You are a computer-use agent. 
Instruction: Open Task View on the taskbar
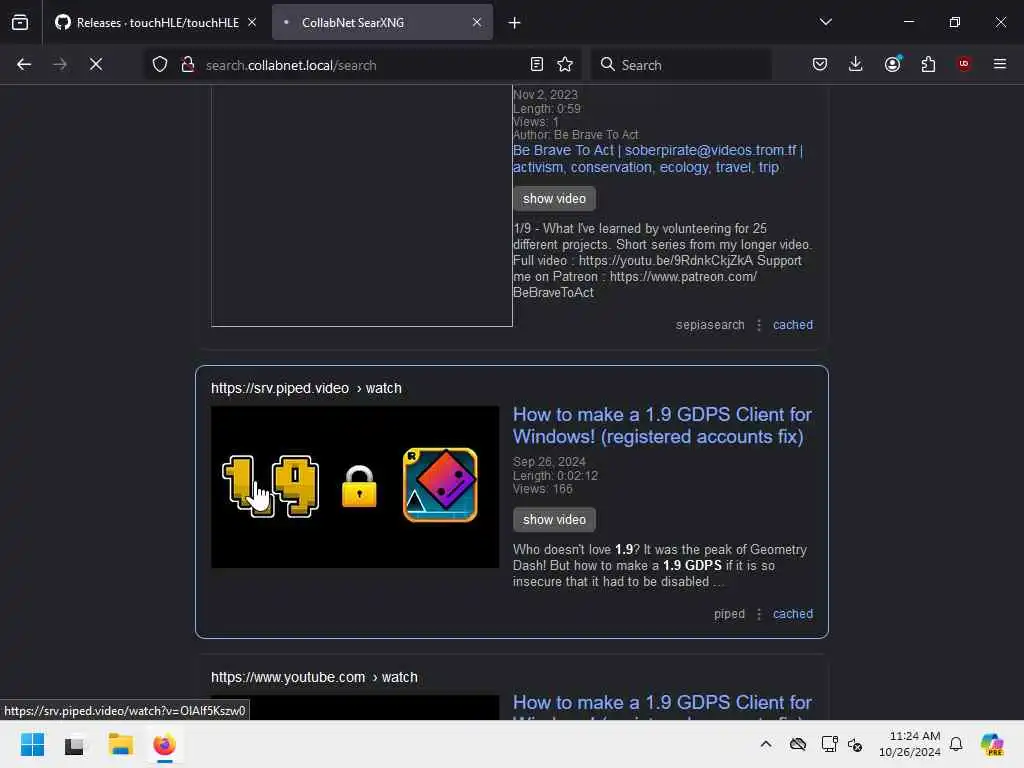pos(74,744)
